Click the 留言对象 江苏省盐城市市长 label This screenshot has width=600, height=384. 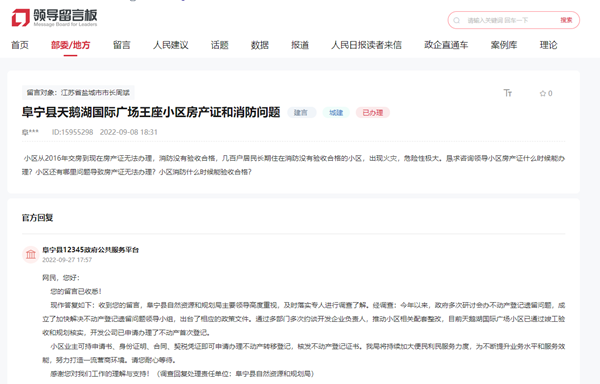tap(78, 93)
